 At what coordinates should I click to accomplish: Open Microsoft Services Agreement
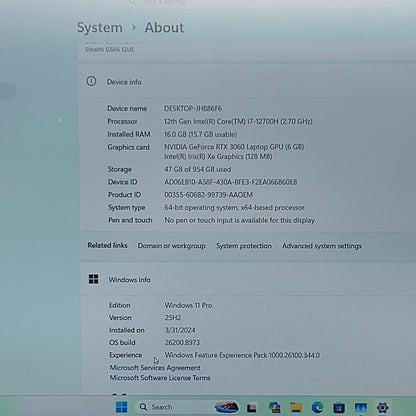155,368
